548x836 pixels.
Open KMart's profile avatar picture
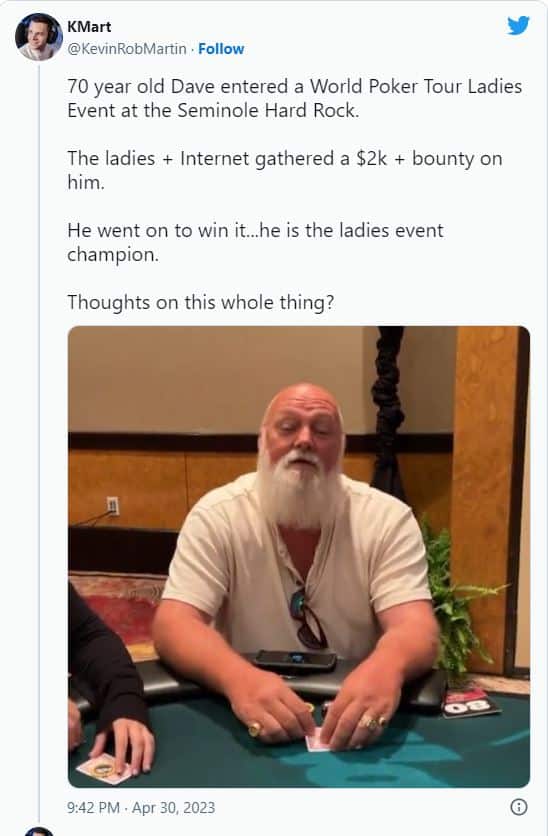click(x=38, y=37)
